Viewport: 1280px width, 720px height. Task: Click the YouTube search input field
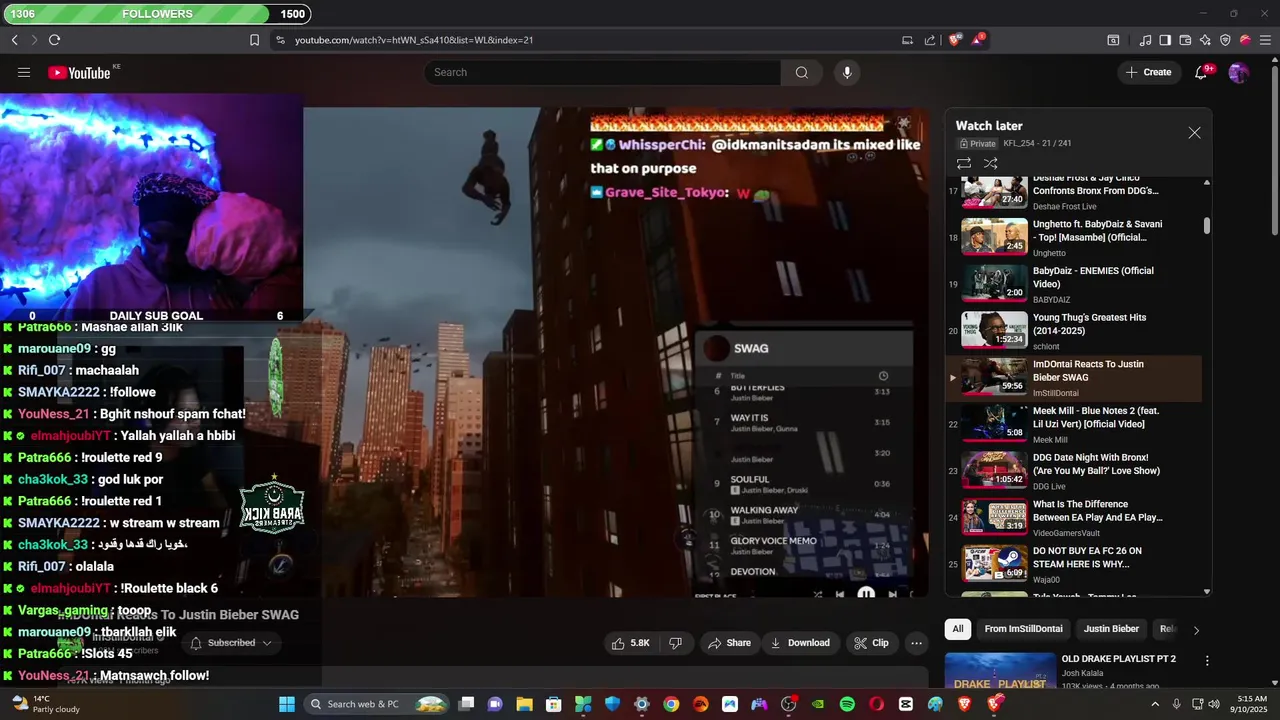coord(603,72)
